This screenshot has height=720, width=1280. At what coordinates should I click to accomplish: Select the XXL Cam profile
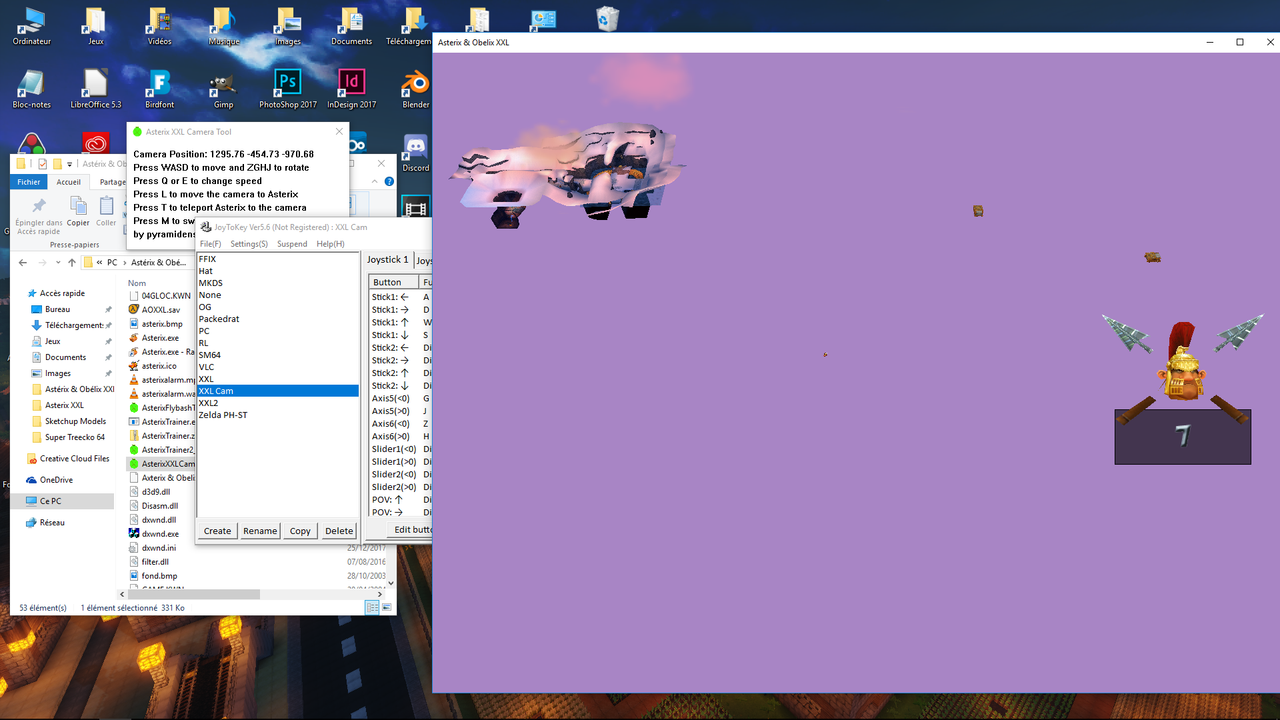[277, 391]
